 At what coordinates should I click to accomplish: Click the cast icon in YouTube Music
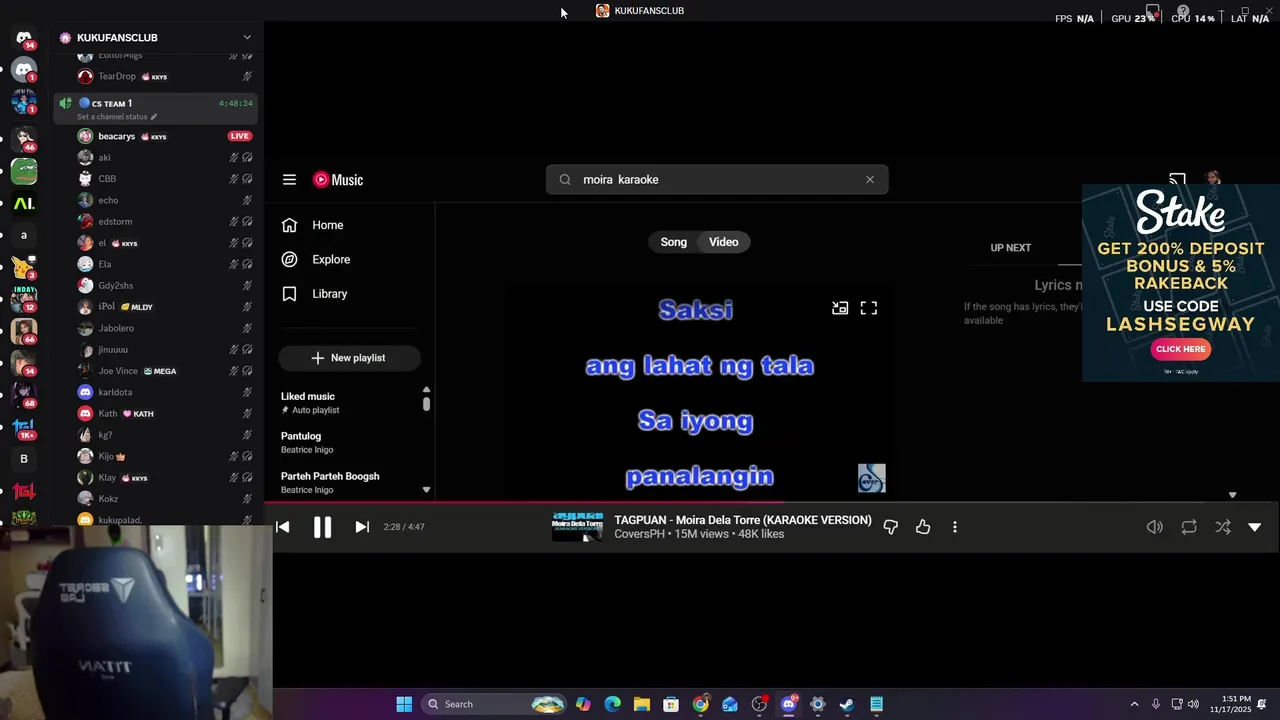(x=1177, y=180)
